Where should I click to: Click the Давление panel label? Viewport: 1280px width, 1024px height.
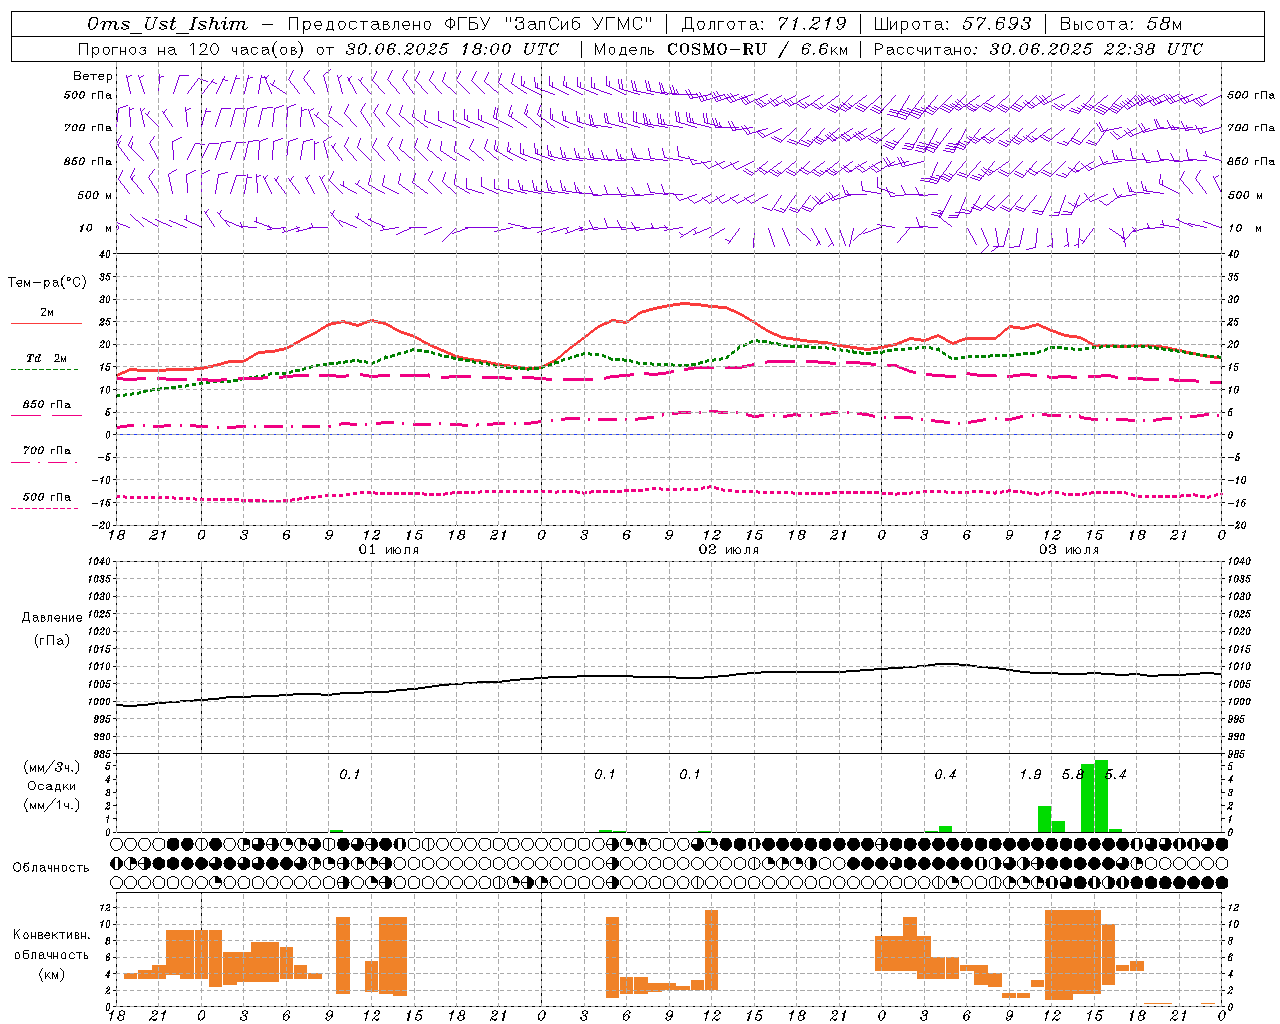(x=52, y=618)
